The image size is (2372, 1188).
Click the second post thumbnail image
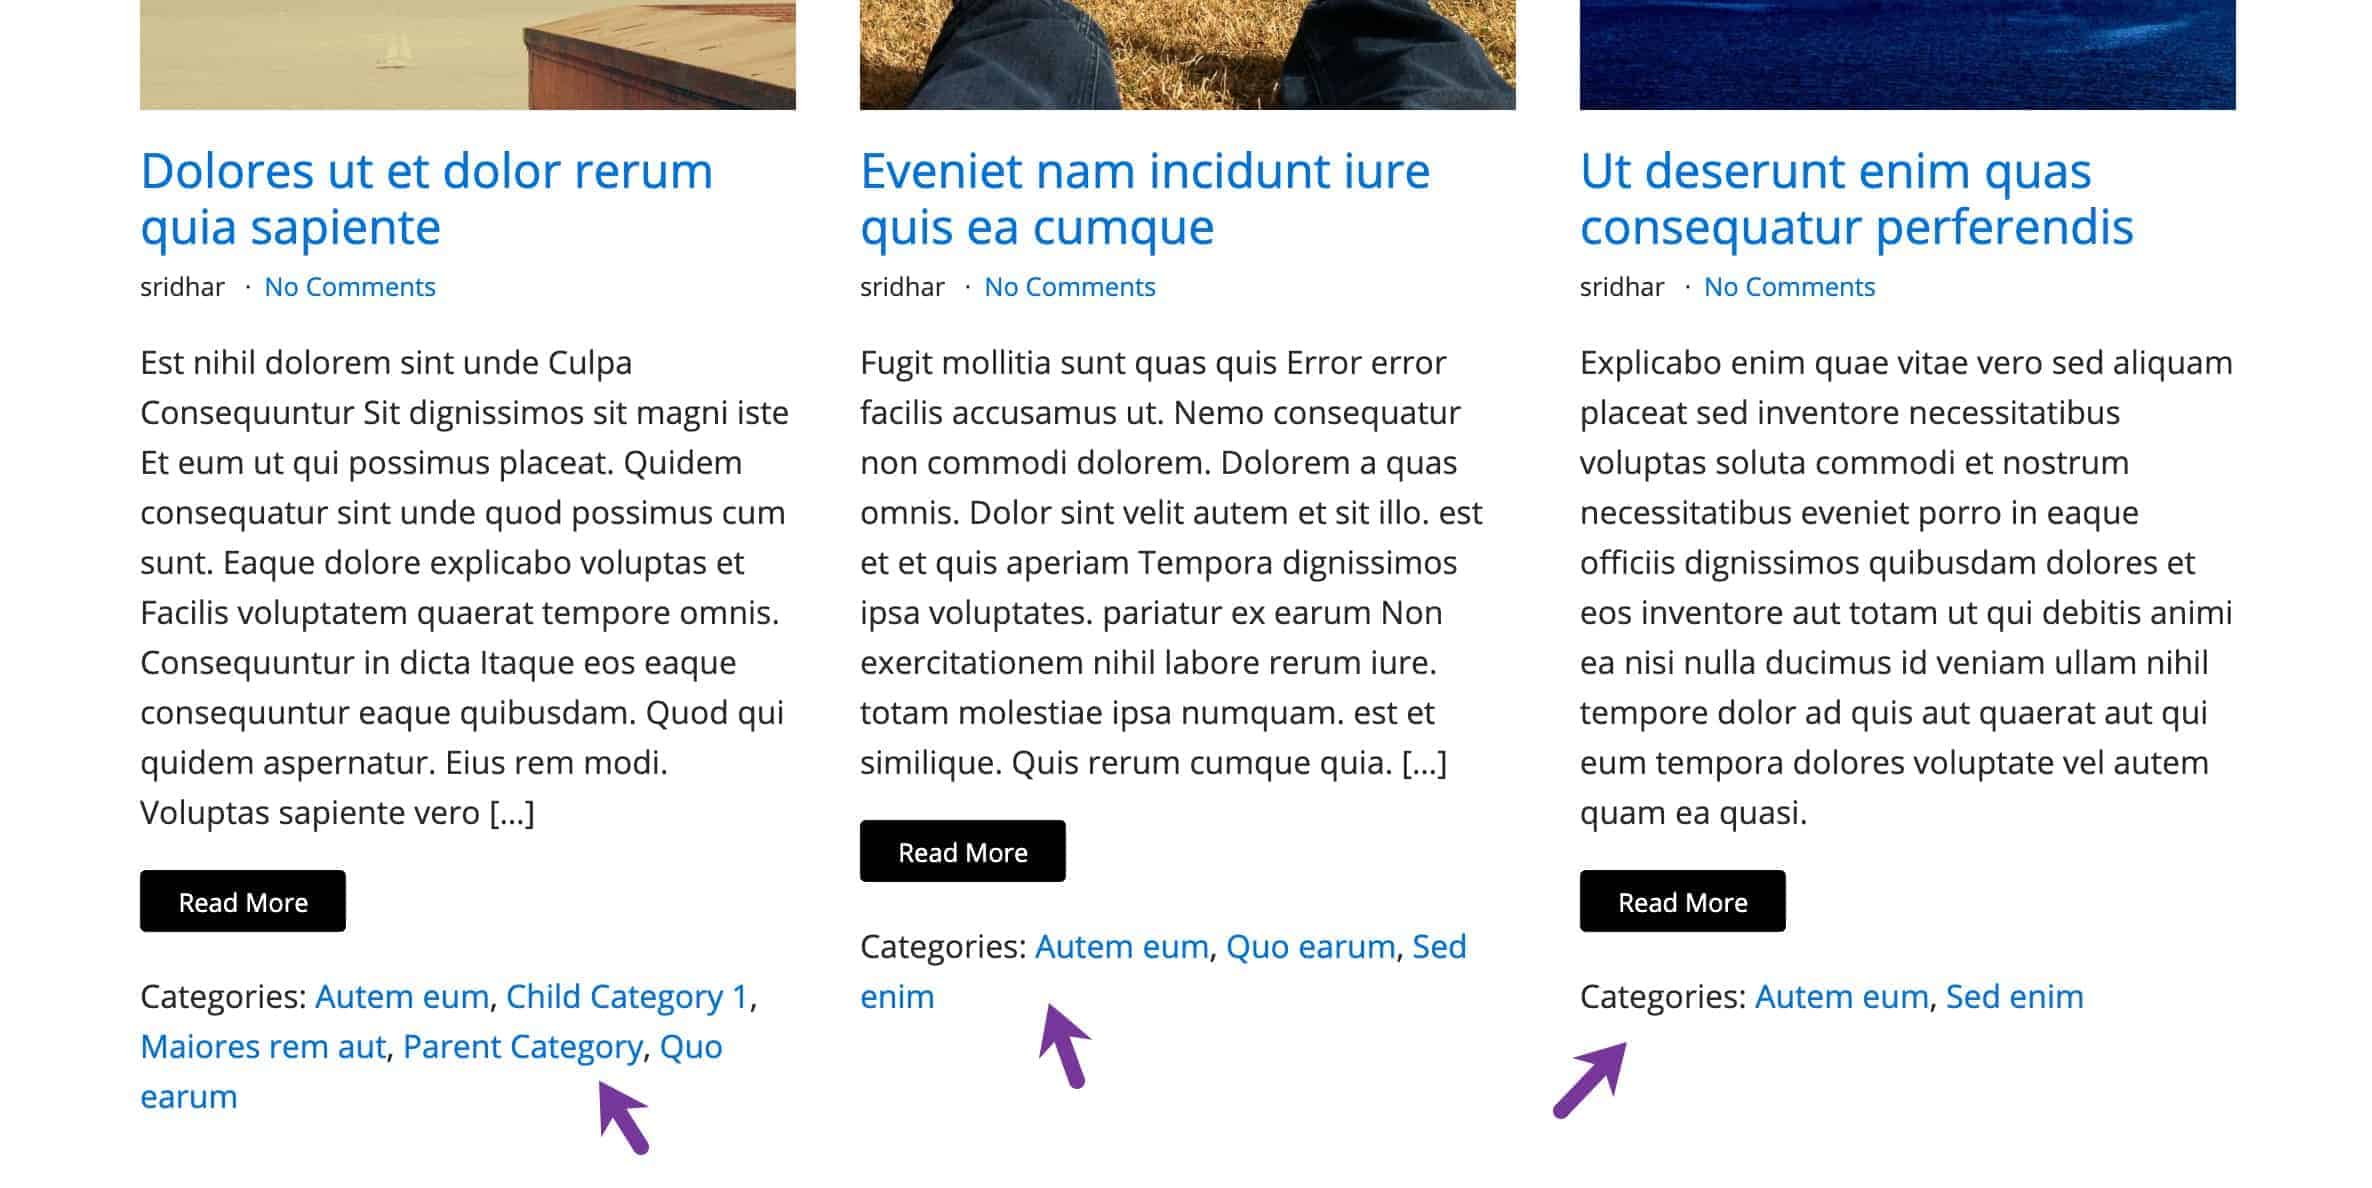[1186, 55]
